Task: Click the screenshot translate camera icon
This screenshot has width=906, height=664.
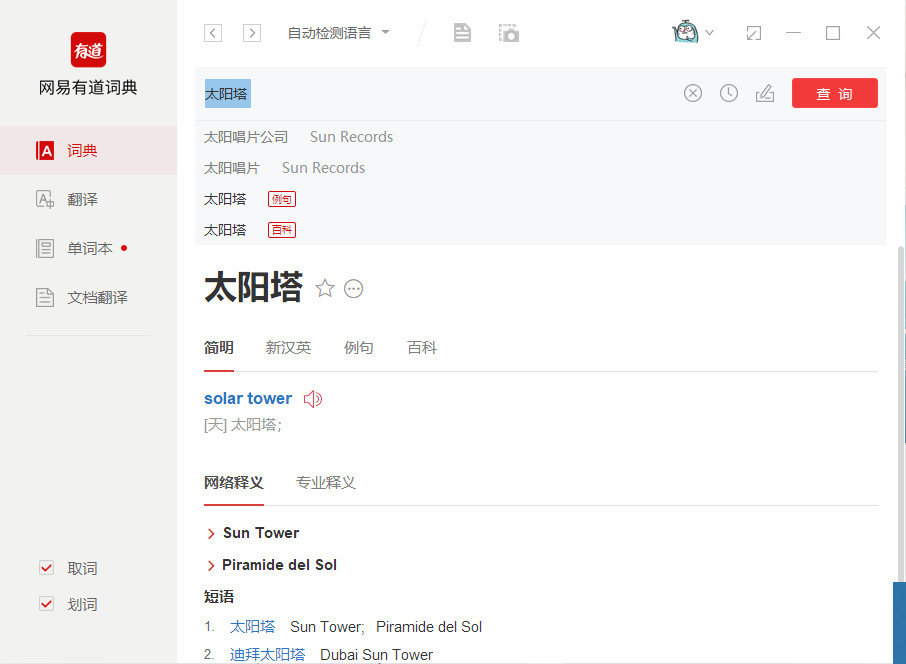Action: [x=509, y=33]
